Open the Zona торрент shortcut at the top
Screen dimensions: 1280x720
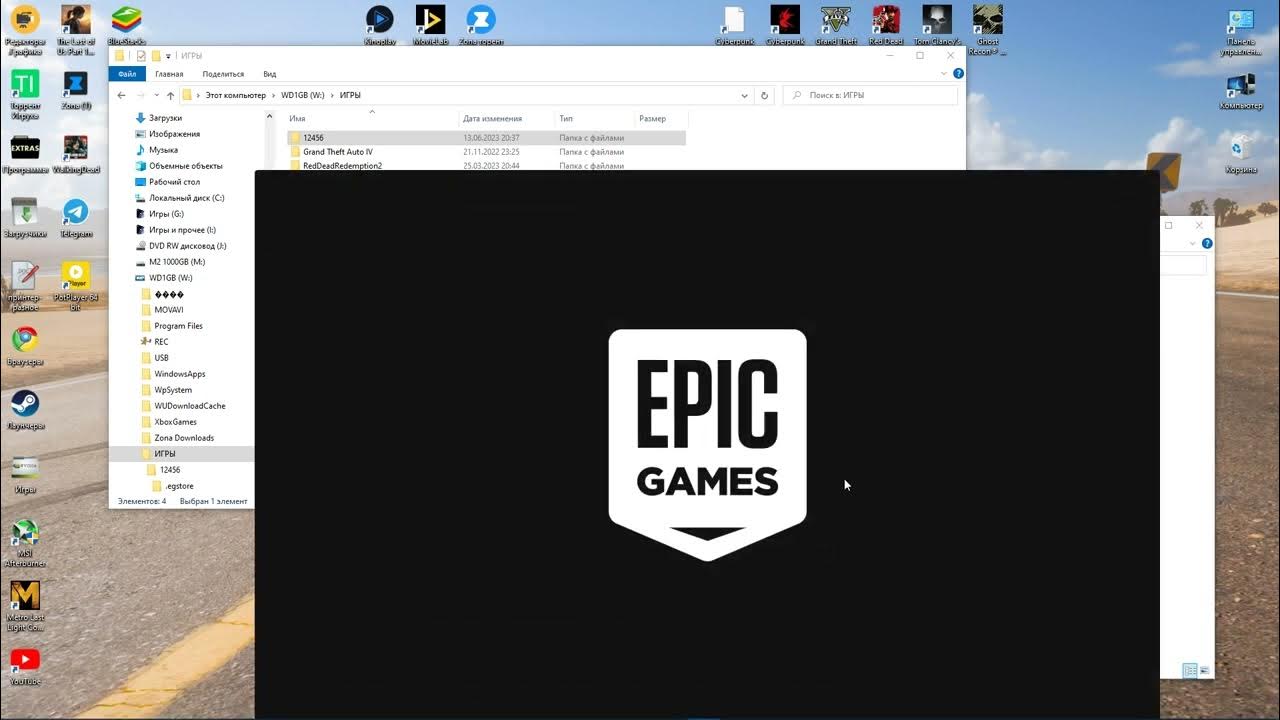(481, 24)
